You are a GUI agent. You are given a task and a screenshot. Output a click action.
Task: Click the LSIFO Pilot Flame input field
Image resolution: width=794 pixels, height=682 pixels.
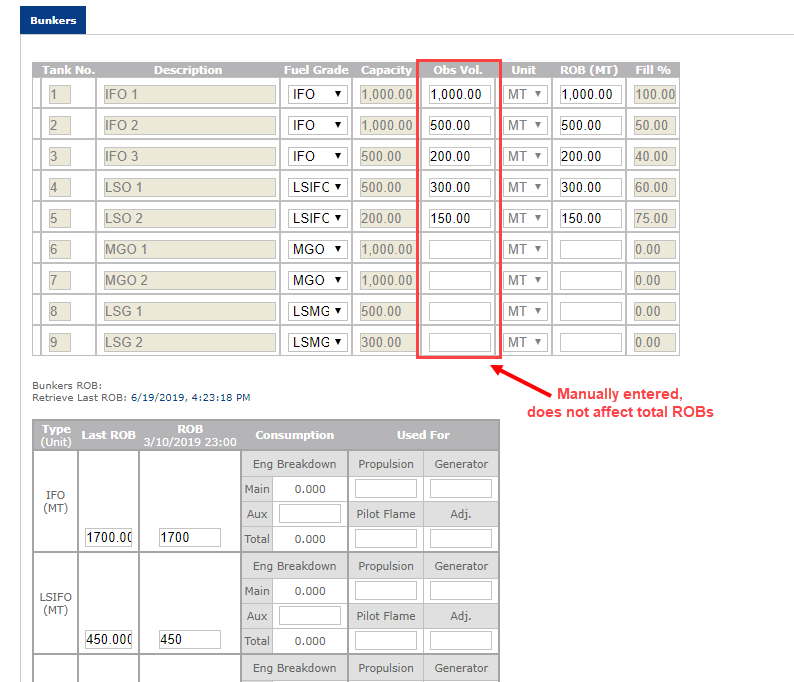pyautogui.click(x=386, y=640)
